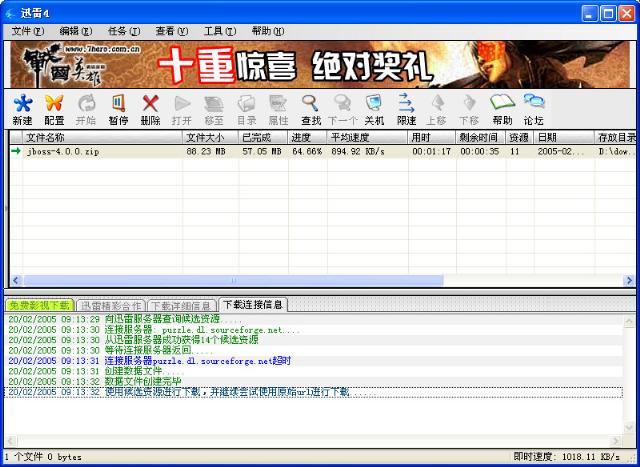Sort by the 进度 column header
Screen dimensions: 640x467
tap(307, 137)
